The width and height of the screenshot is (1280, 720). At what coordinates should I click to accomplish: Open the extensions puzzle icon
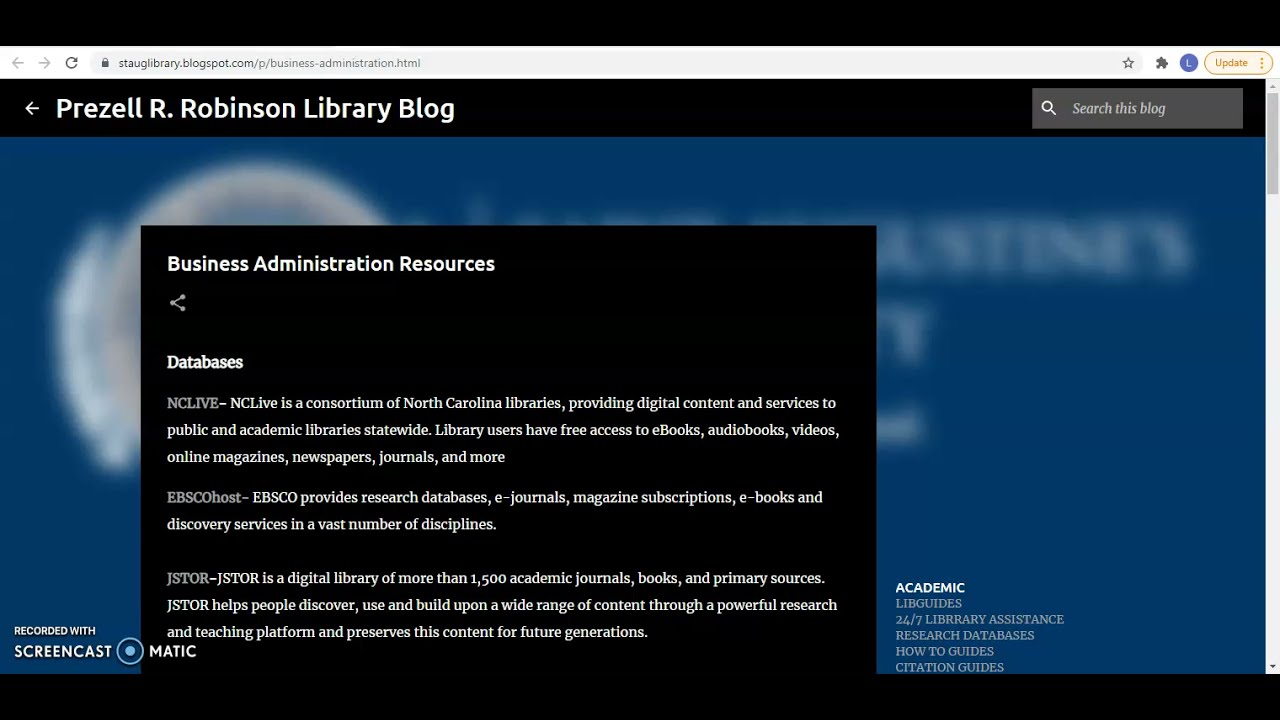[1161, 63]
